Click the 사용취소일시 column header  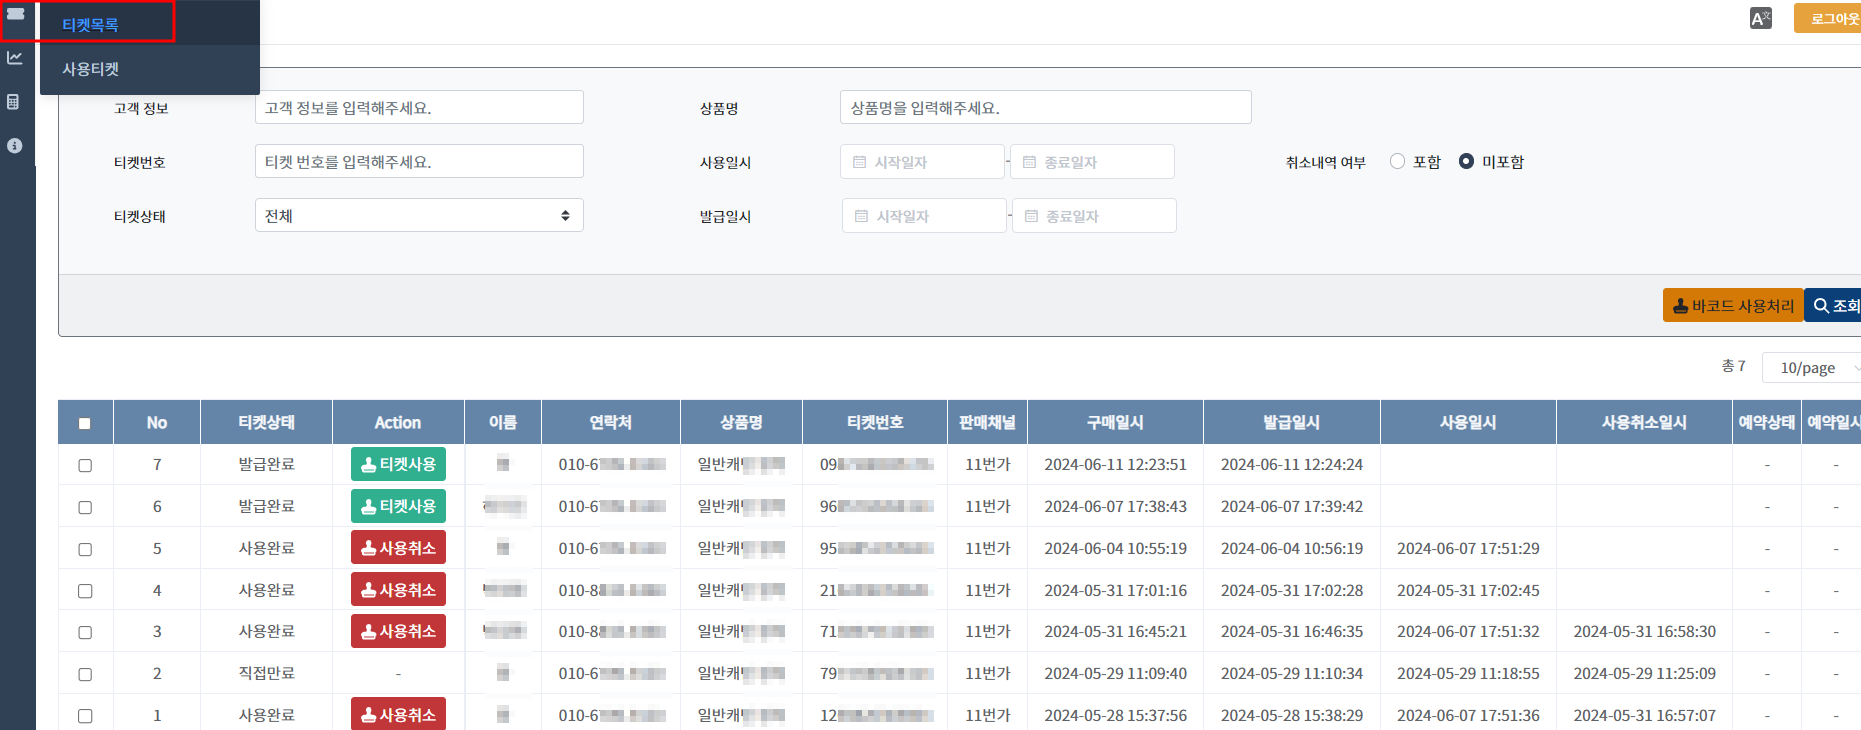coord(1644,422)
